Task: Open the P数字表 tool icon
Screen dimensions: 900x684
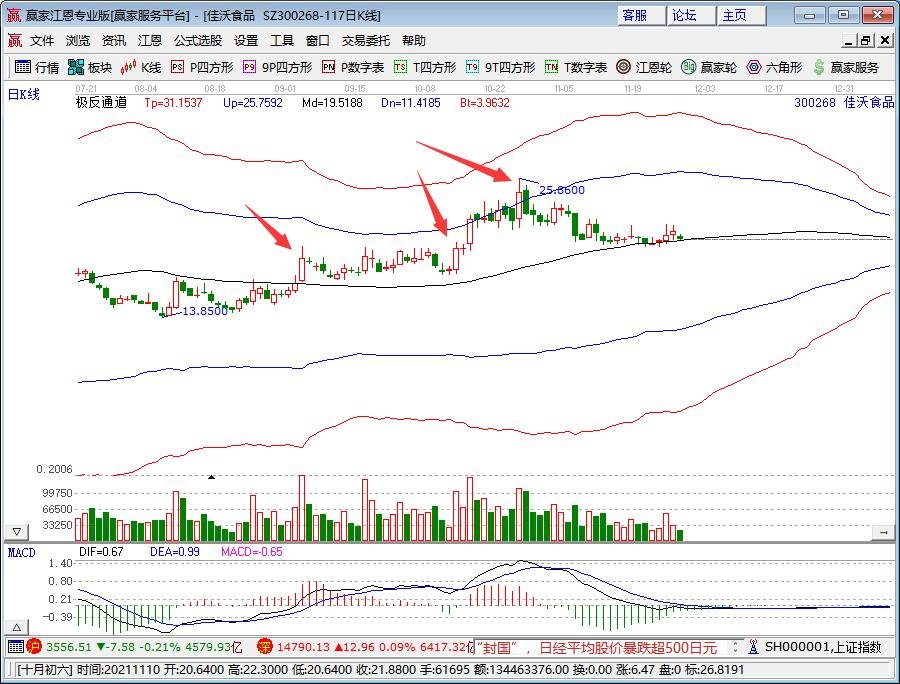Action: 328,67
